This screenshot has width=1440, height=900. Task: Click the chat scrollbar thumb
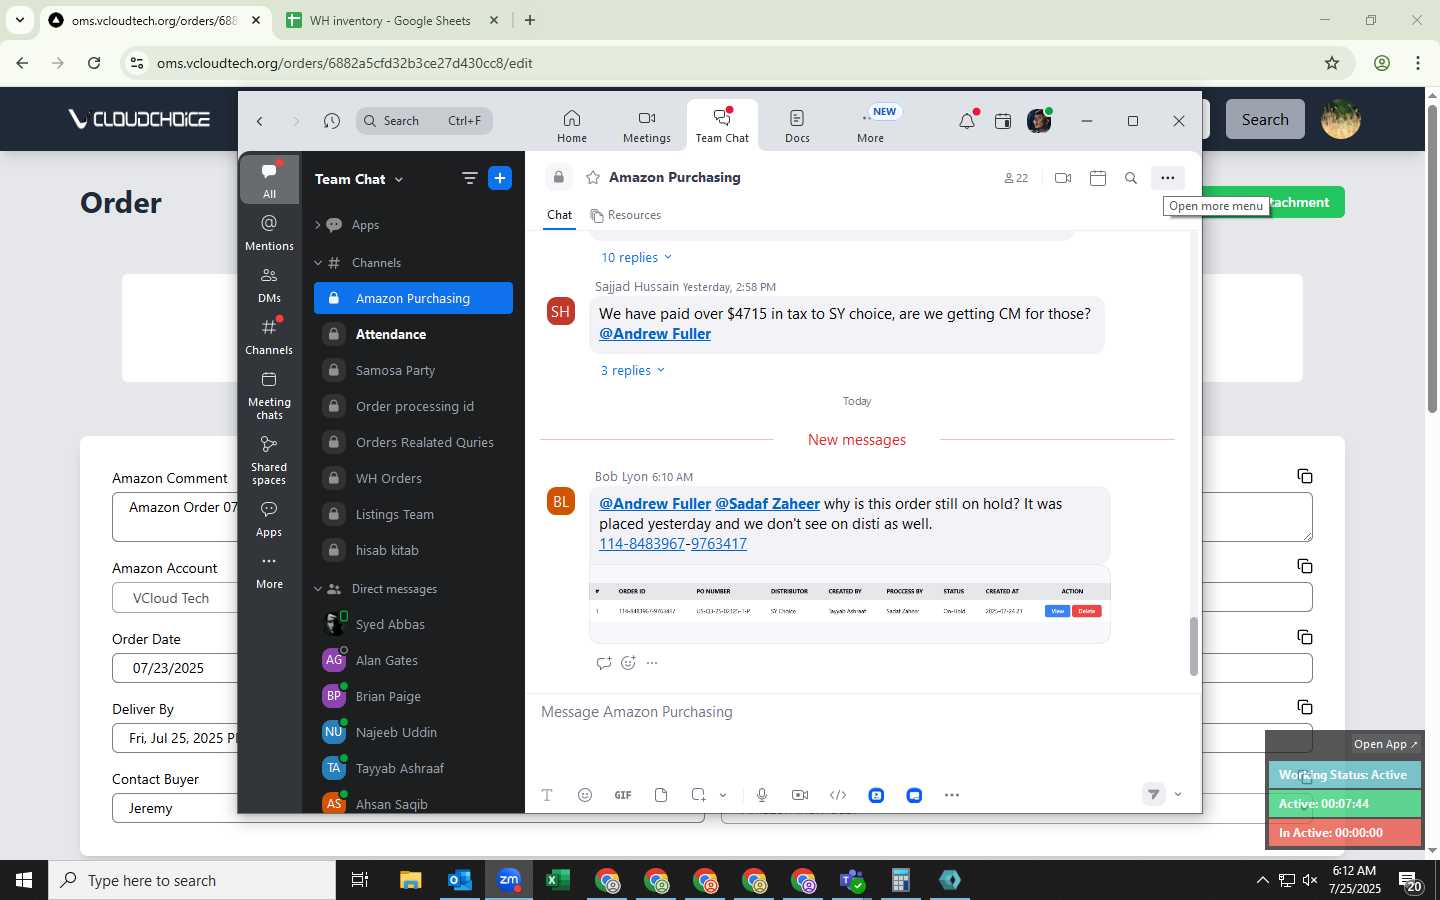(1193, 646)
